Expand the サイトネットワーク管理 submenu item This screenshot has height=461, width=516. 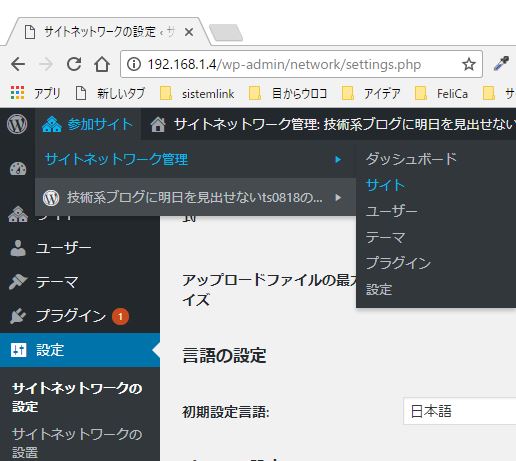click(x=195, y=159)
